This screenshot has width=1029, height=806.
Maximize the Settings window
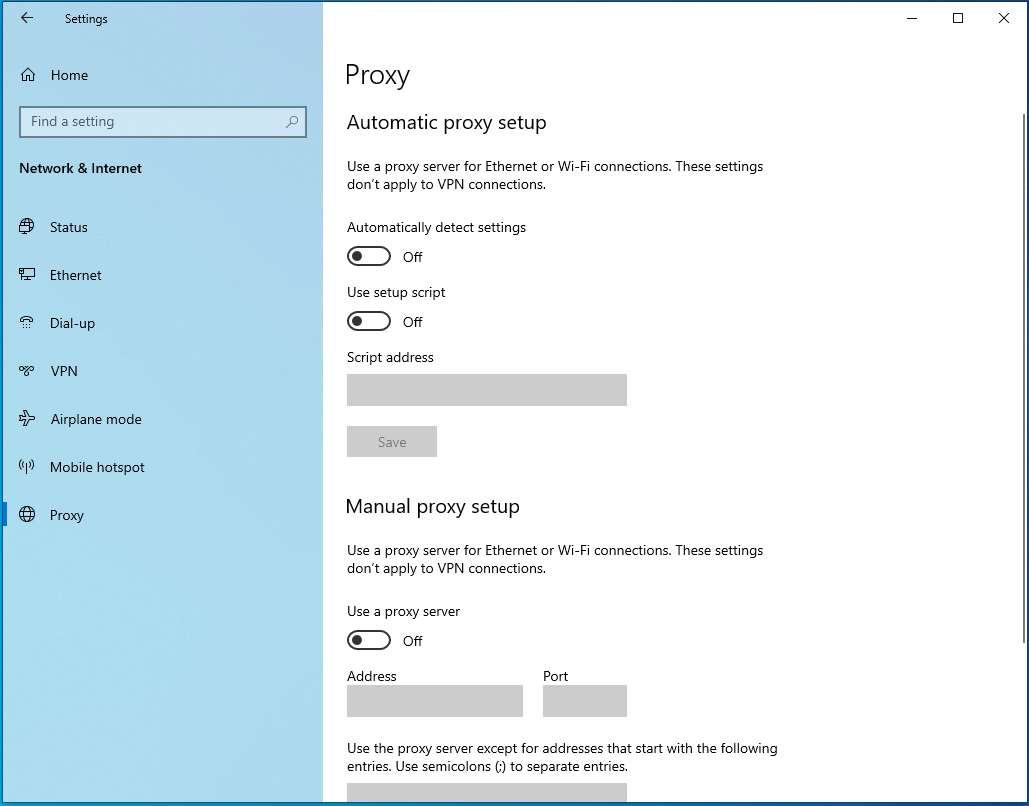coord(957,18)
